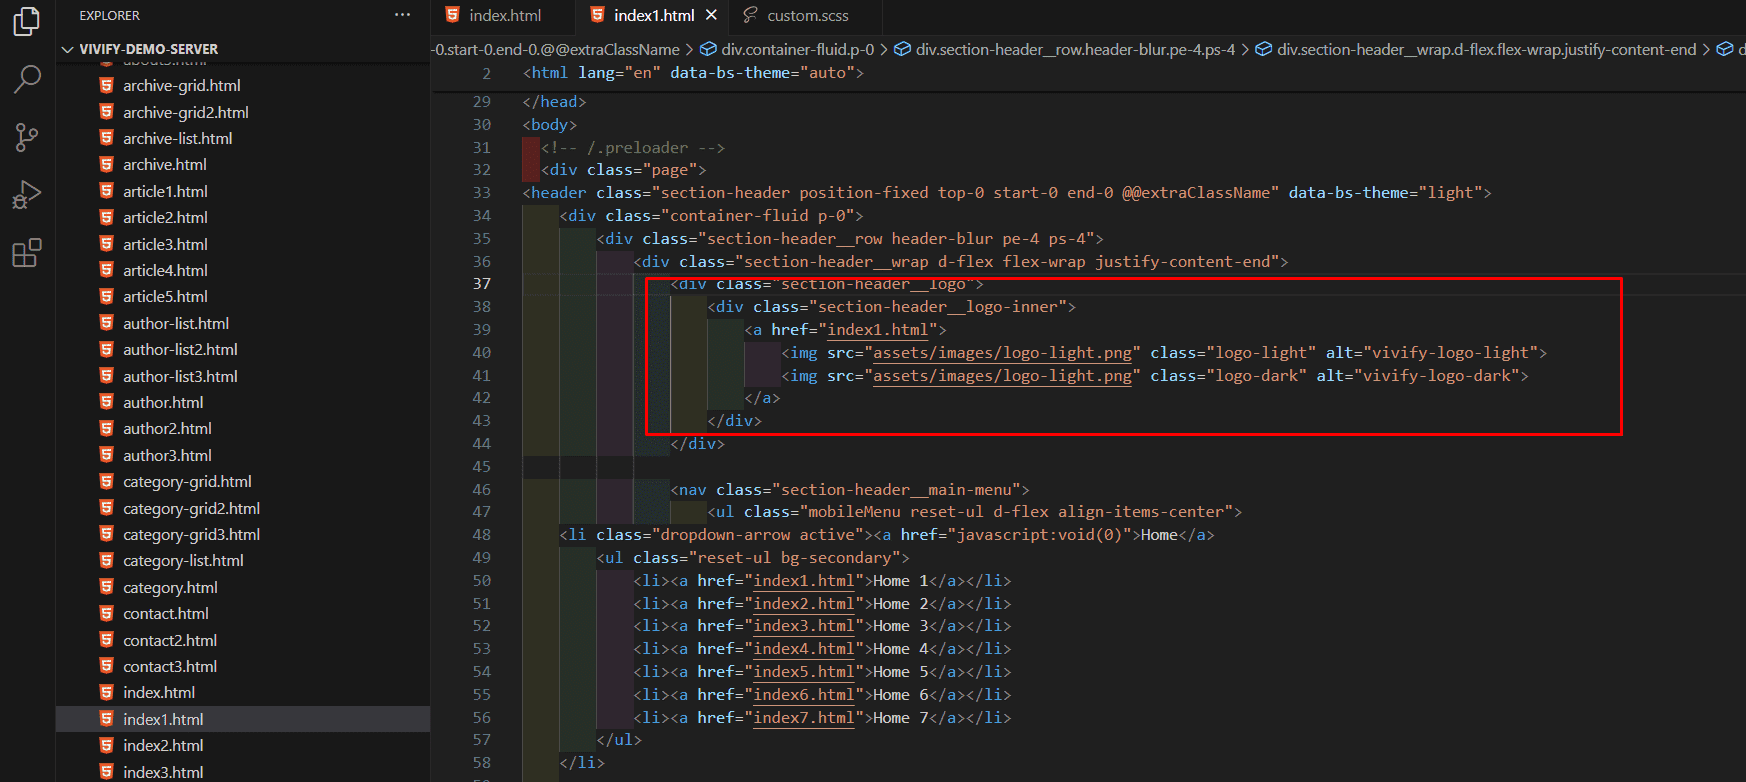This screenshot has height=782, width=1746.
Task: Follow the index2.html link on line 51
Action: click(x=804, y=604)
